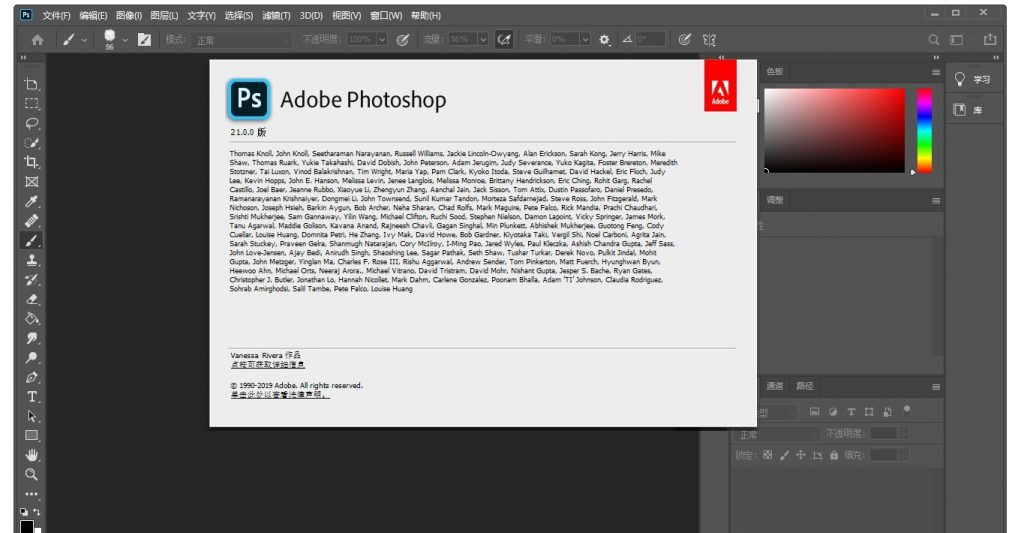Open the 图像(I) menu
The image size is (1024, 533).
tap(129, 16)
